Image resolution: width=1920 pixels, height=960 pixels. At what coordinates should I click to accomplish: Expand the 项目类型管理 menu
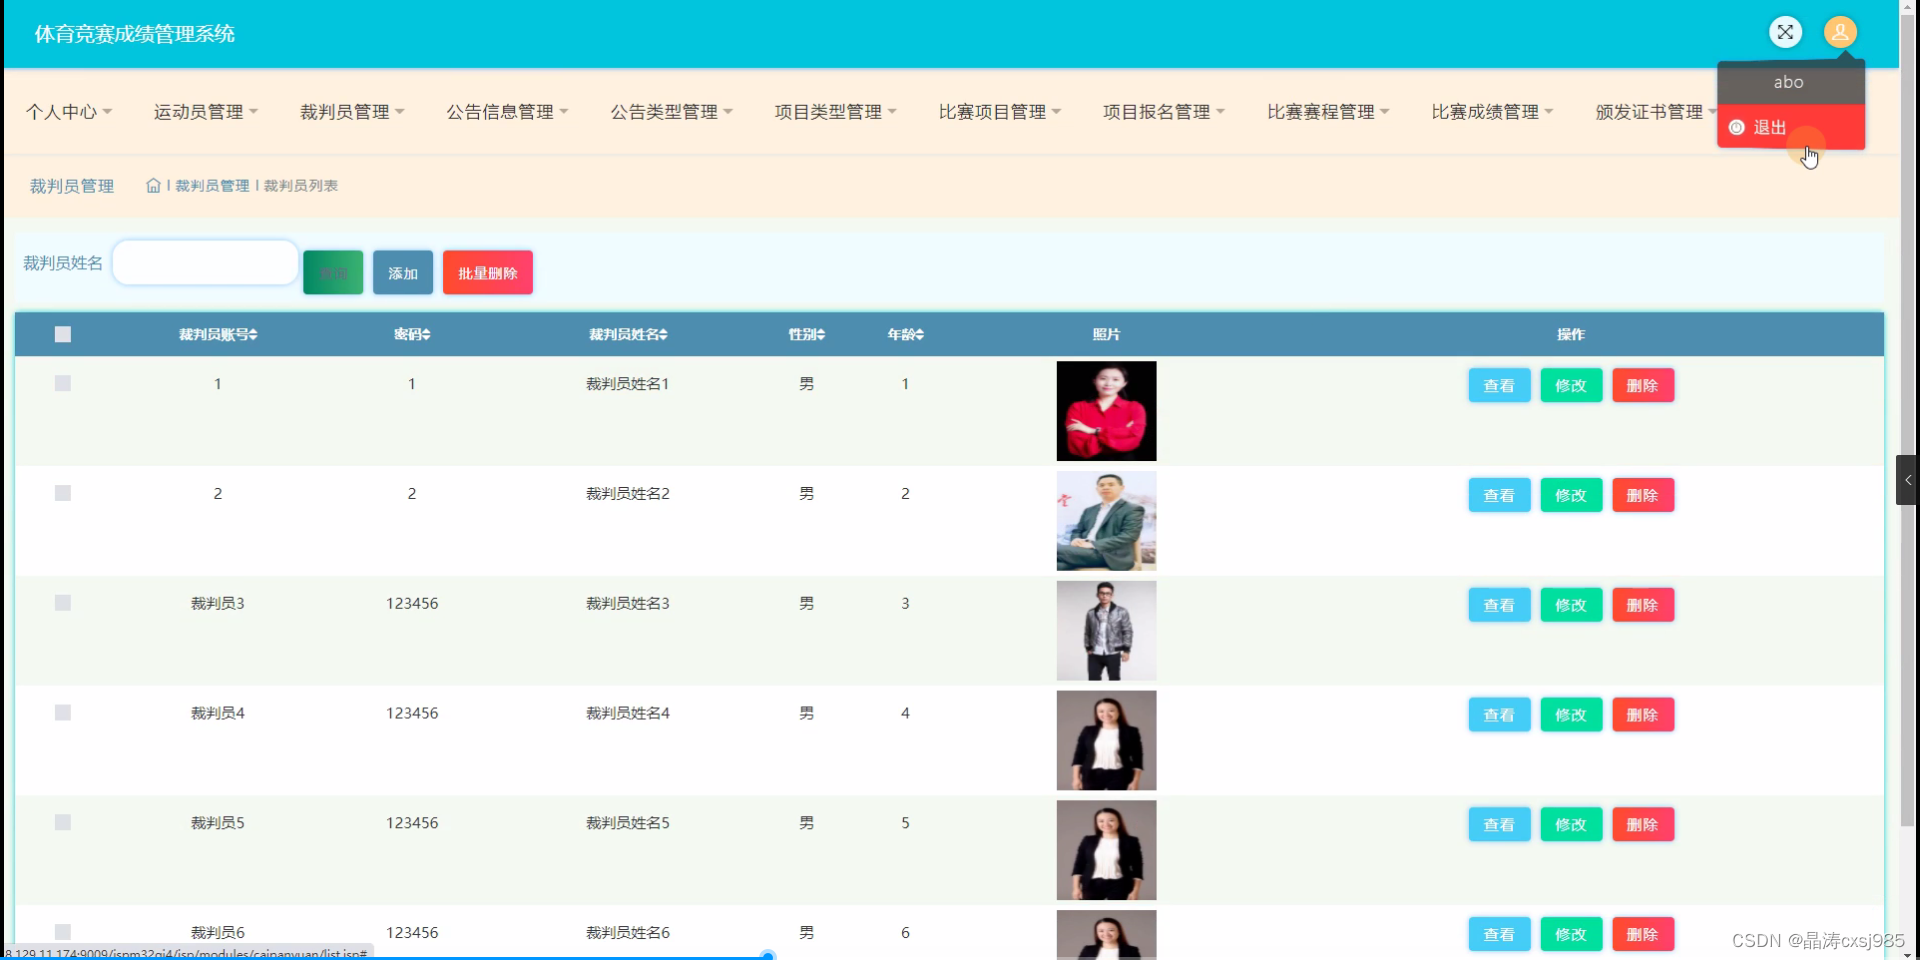835,112
